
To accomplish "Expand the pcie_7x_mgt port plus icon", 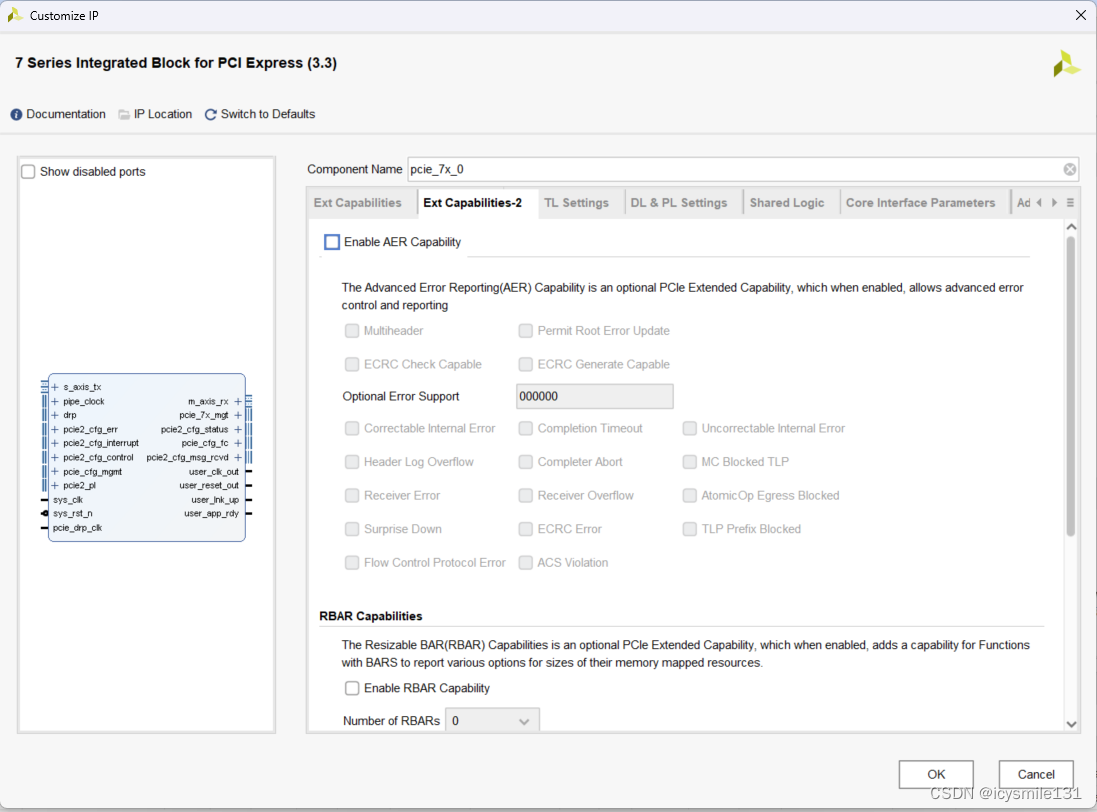I will pyautogui.click(x=238, y=415).
